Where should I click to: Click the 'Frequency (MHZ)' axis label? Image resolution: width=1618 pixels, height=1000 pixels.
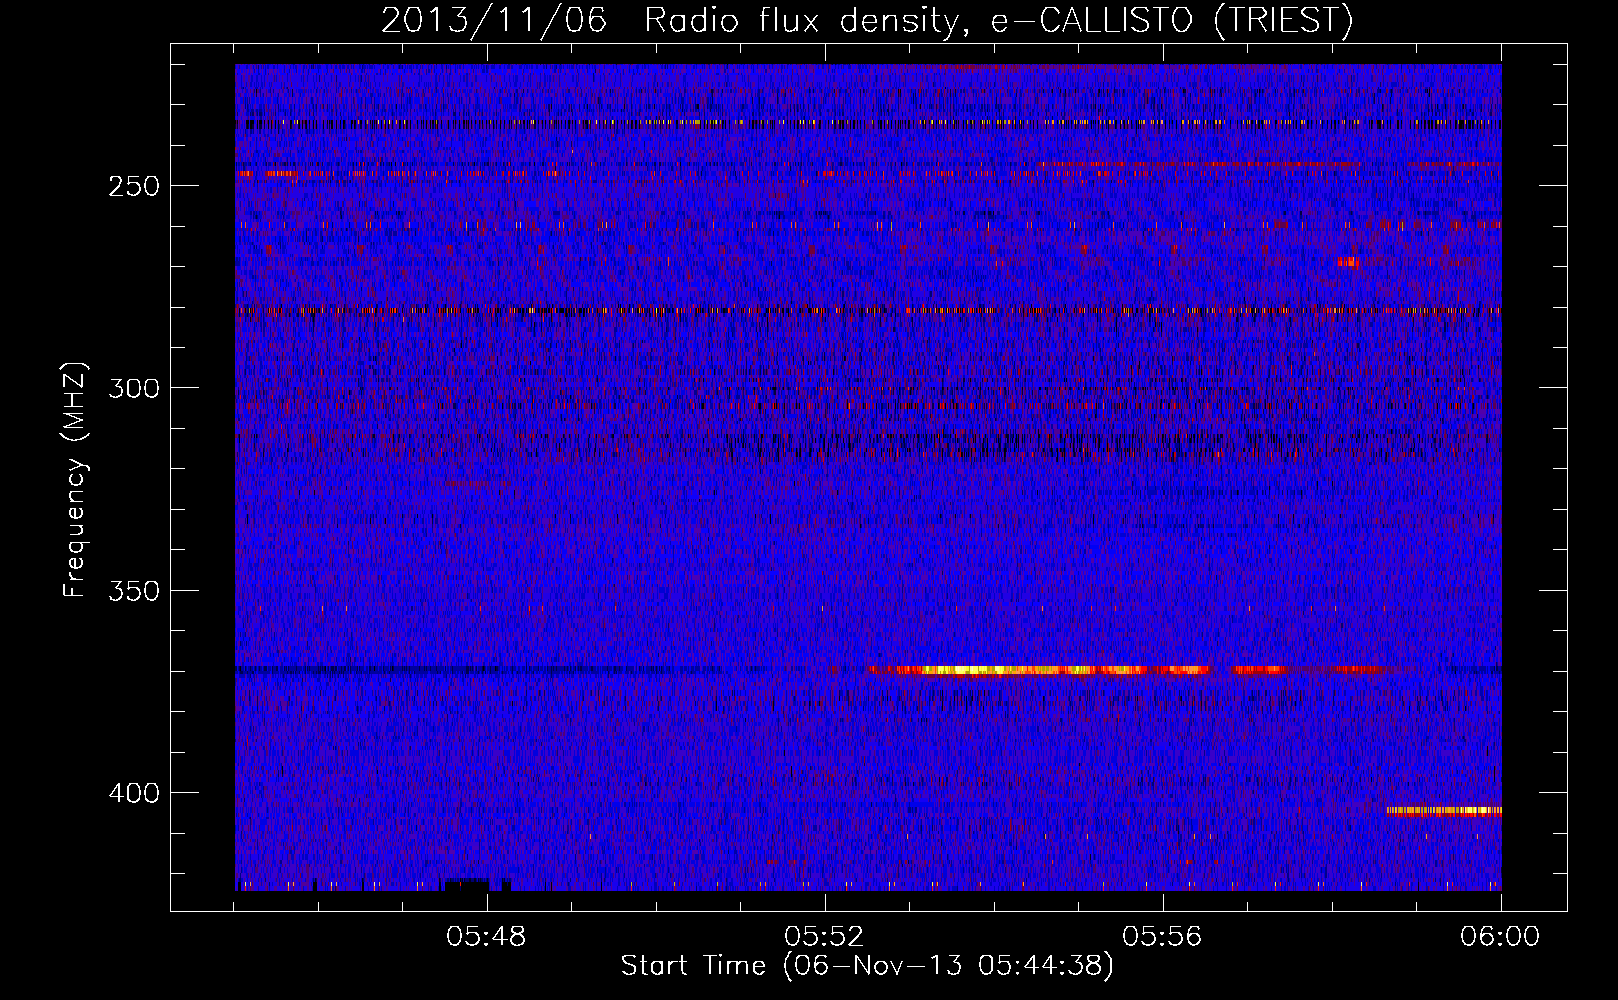point(75,480)
